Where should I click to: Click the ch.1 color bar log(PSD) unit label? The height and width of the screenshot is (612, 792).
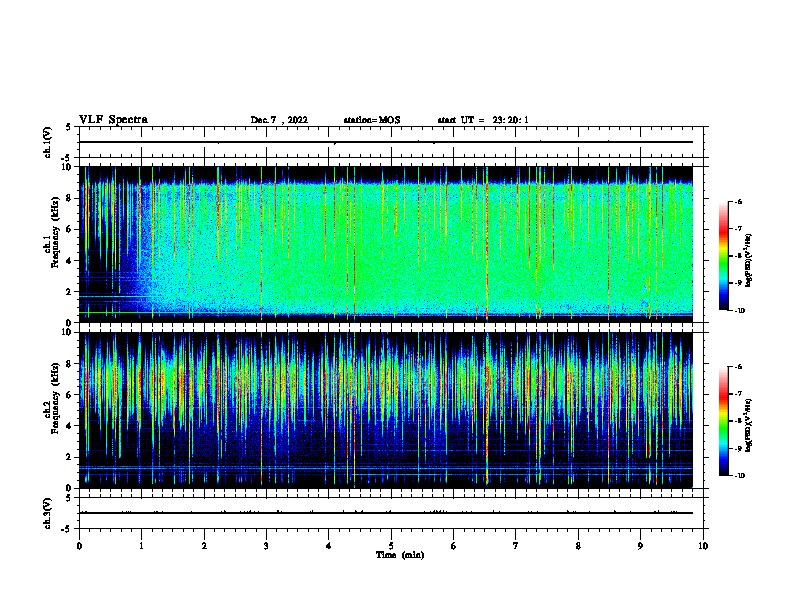[749, 261]
